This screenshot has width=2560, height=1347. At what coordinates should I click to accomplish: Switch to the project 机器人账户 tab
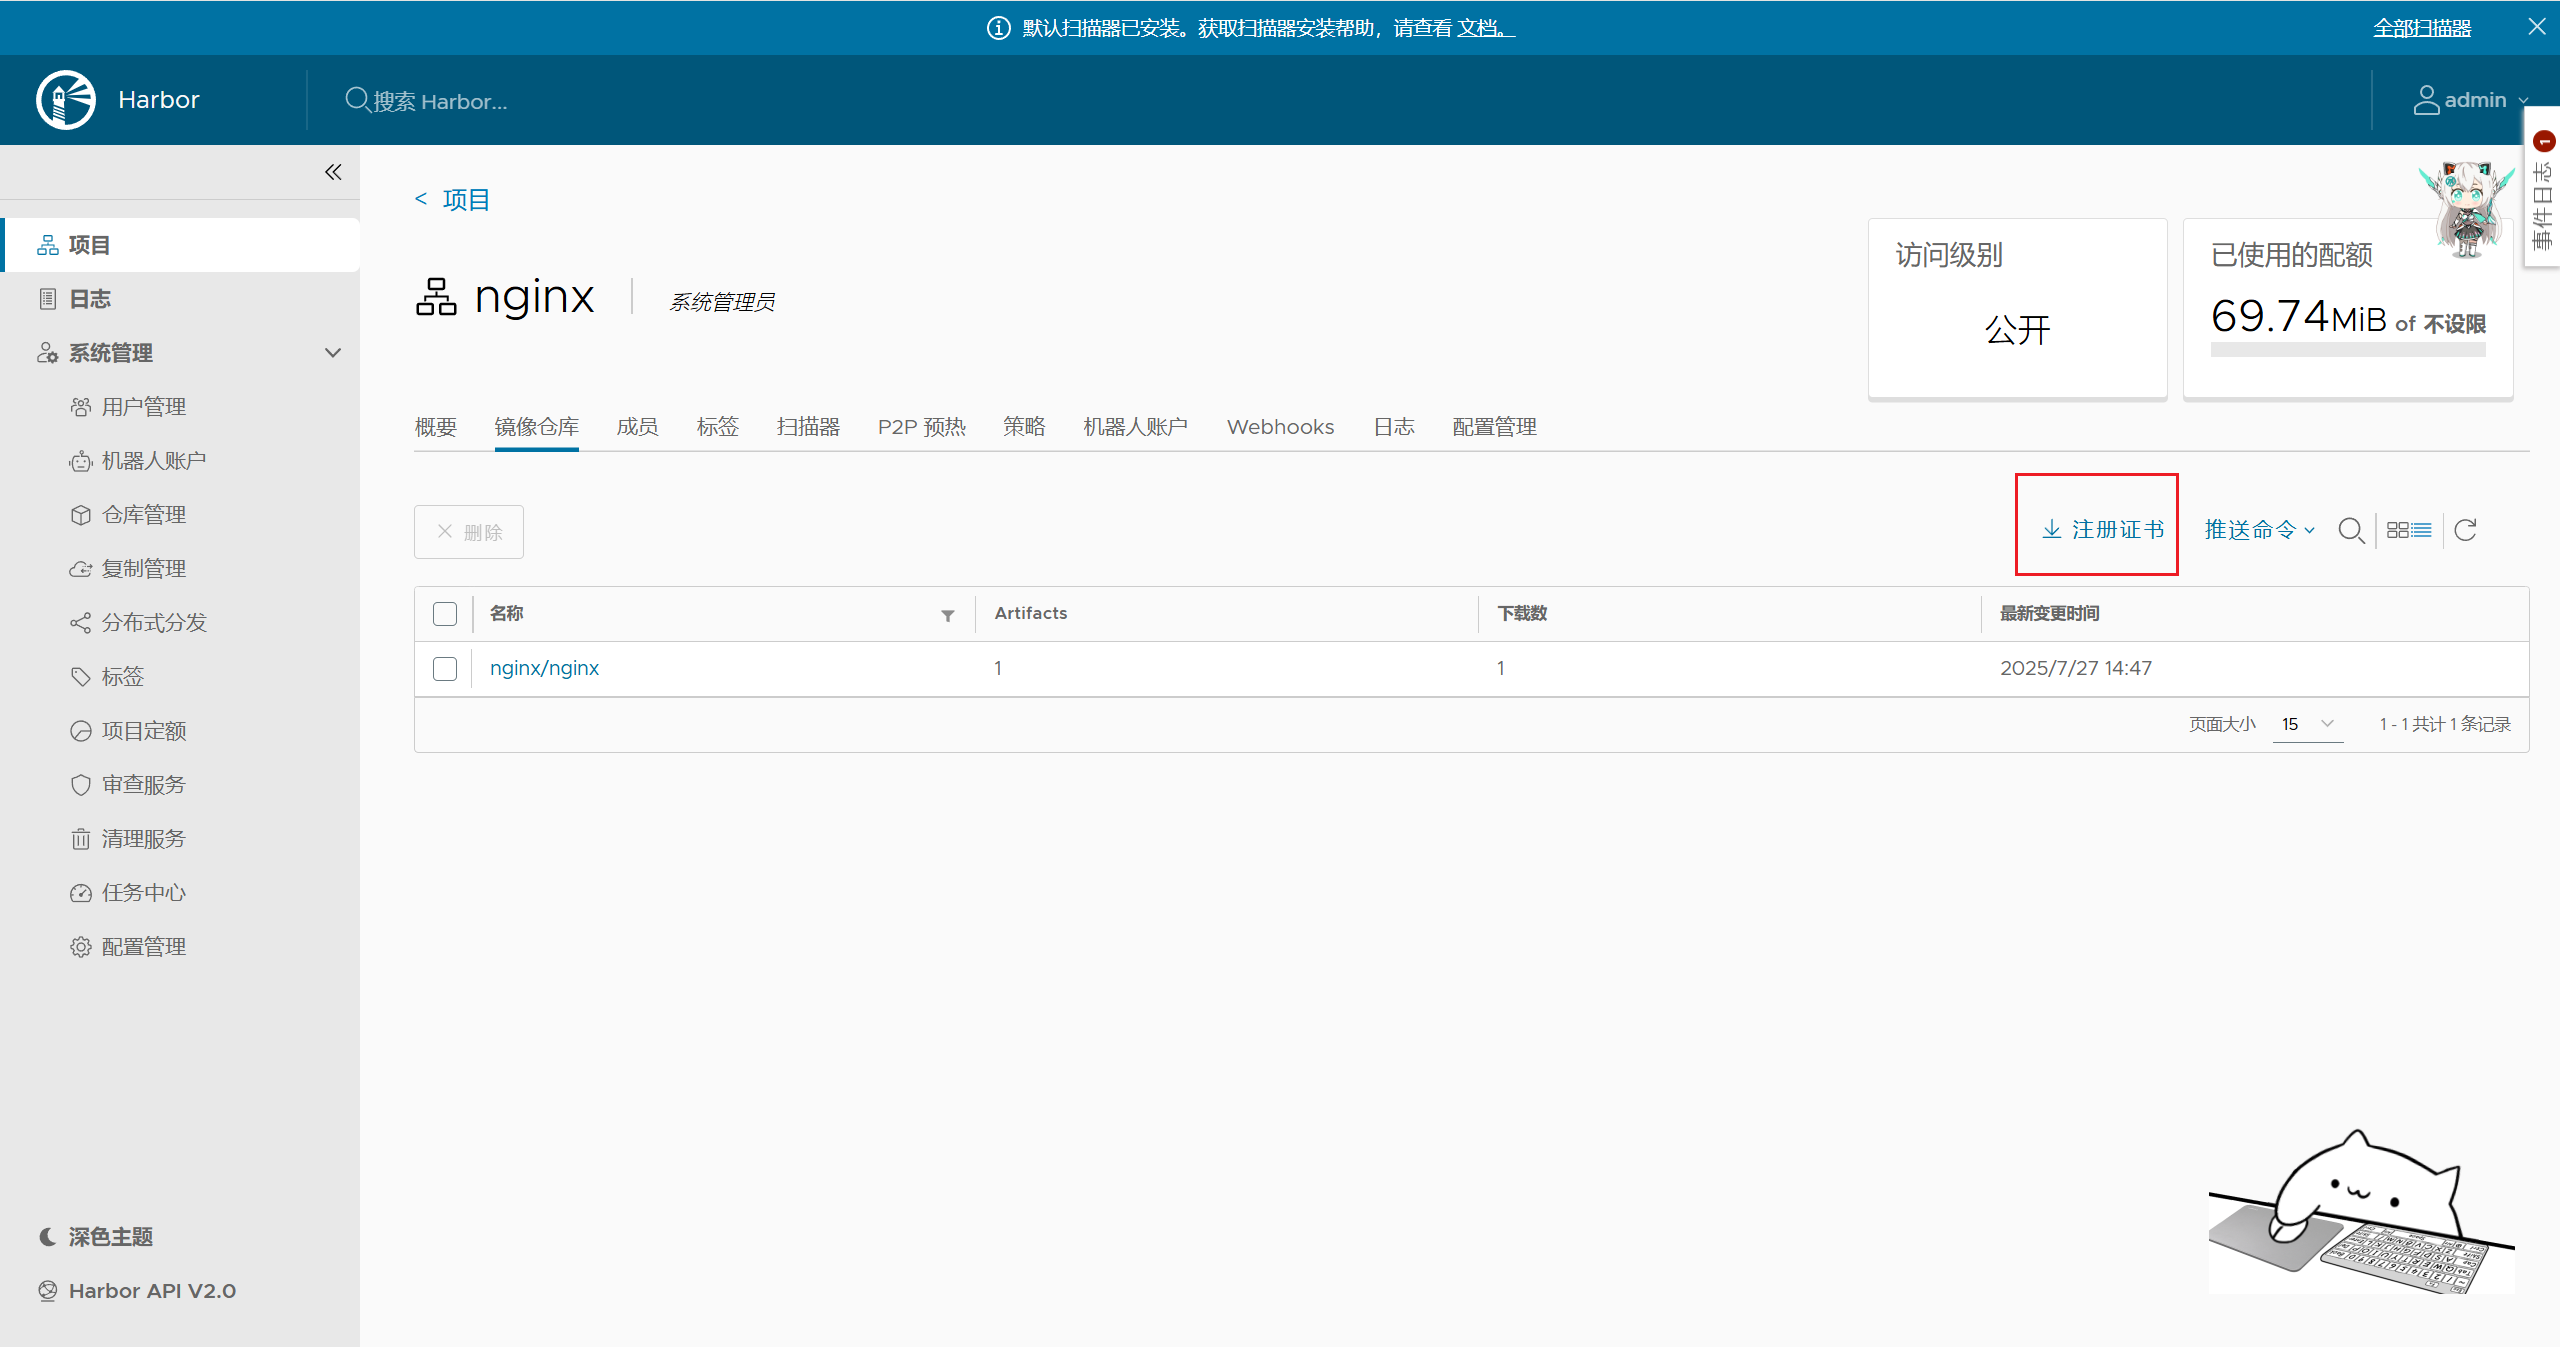point(1136,427)
